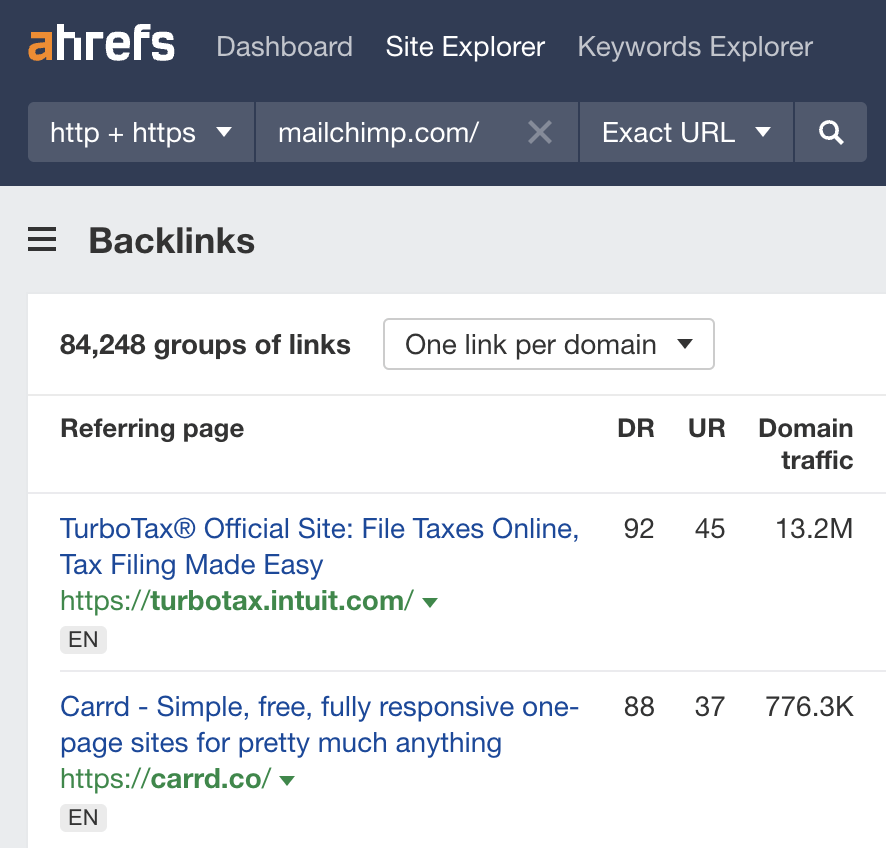The height and width of the screenshot is (848, 886).
Task: Open the Carrd referring page link
Action: (317, 706)
